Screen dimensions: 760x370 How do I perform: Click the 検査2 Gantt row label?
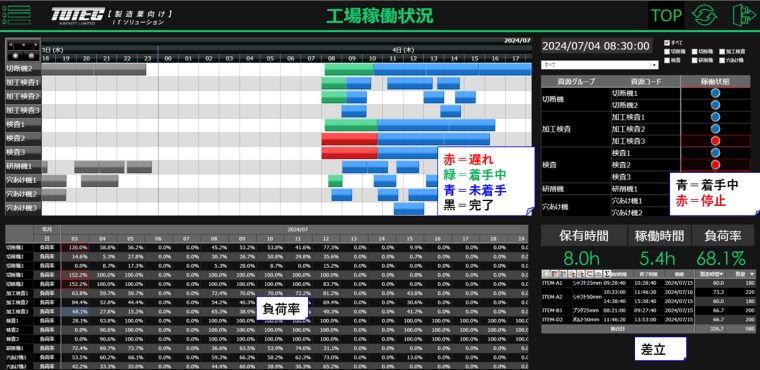tap(23, 139)
